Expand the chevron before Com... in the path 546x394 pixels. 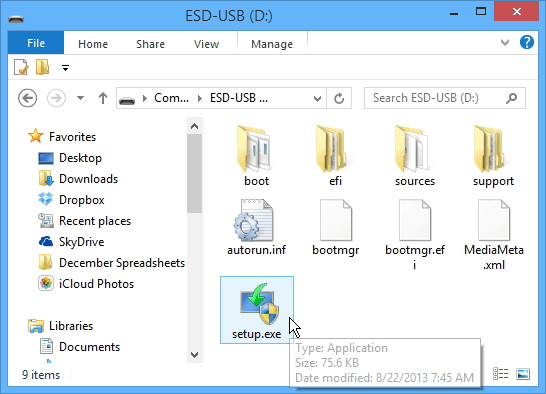[145, 99]
